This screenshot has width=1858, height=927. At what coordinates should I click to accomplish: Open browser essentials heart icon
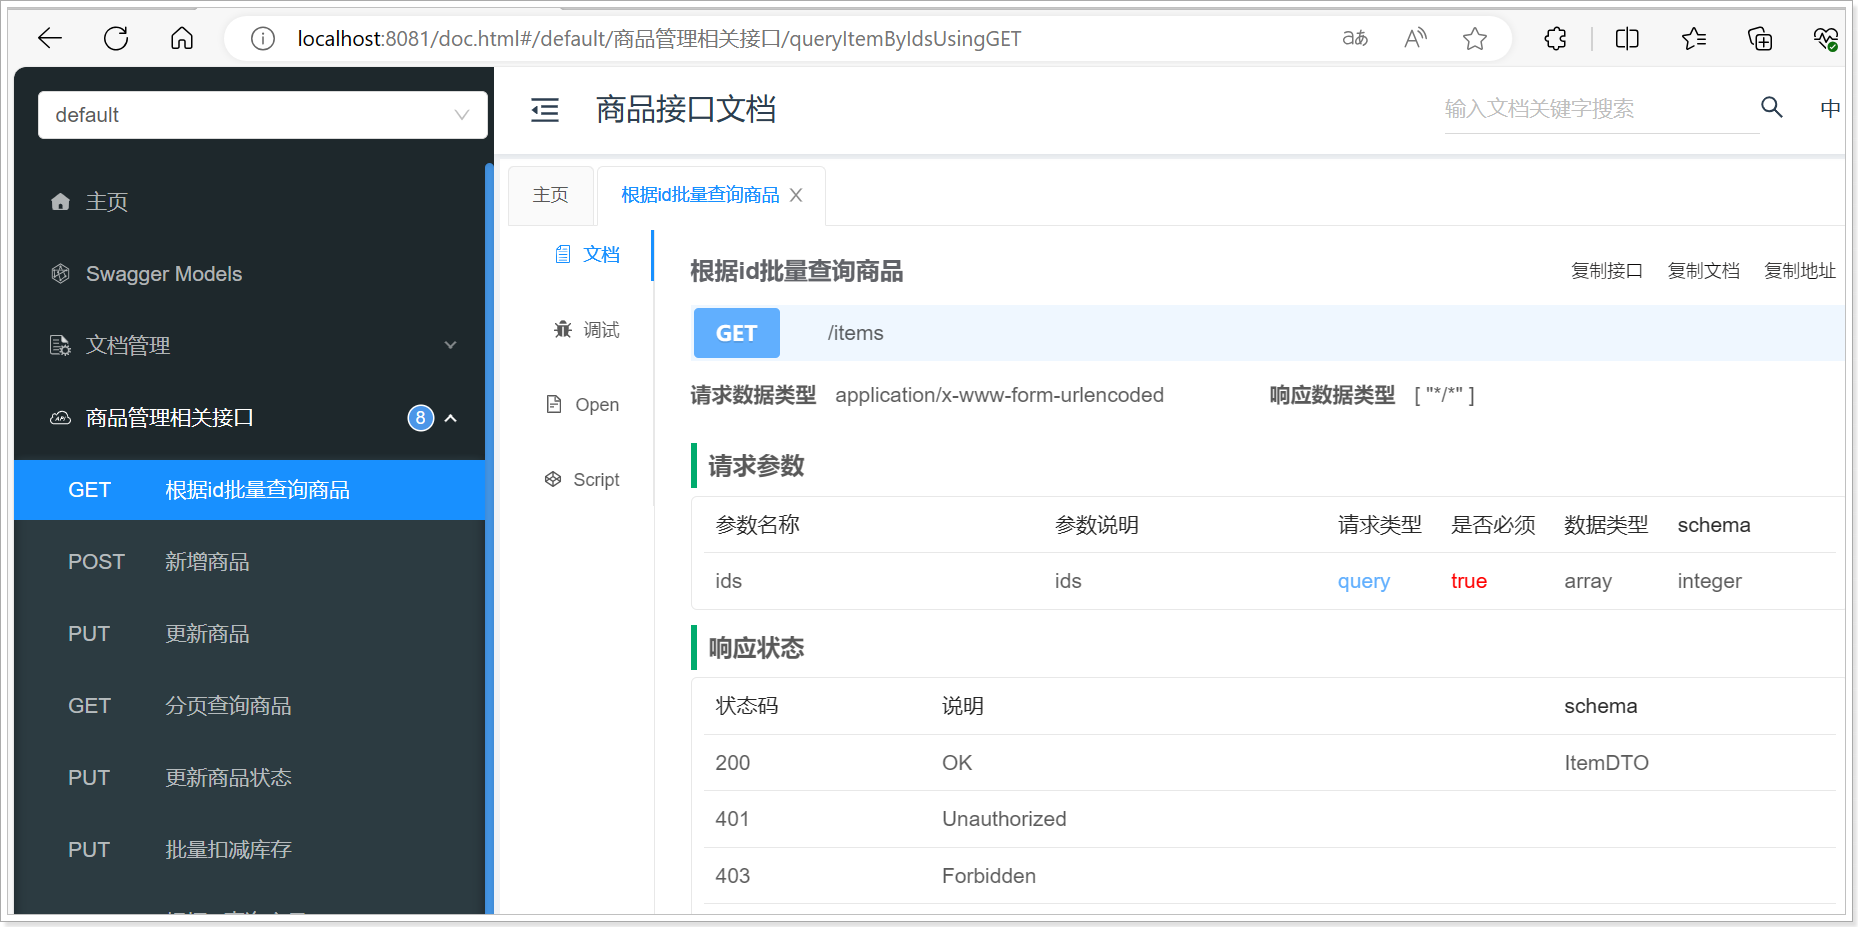pos(1825,39)
